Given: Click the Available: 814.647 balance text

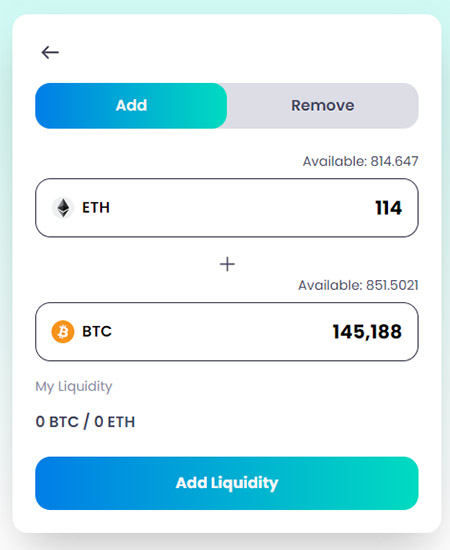Looking at the screenshot, I should [361, 161].
